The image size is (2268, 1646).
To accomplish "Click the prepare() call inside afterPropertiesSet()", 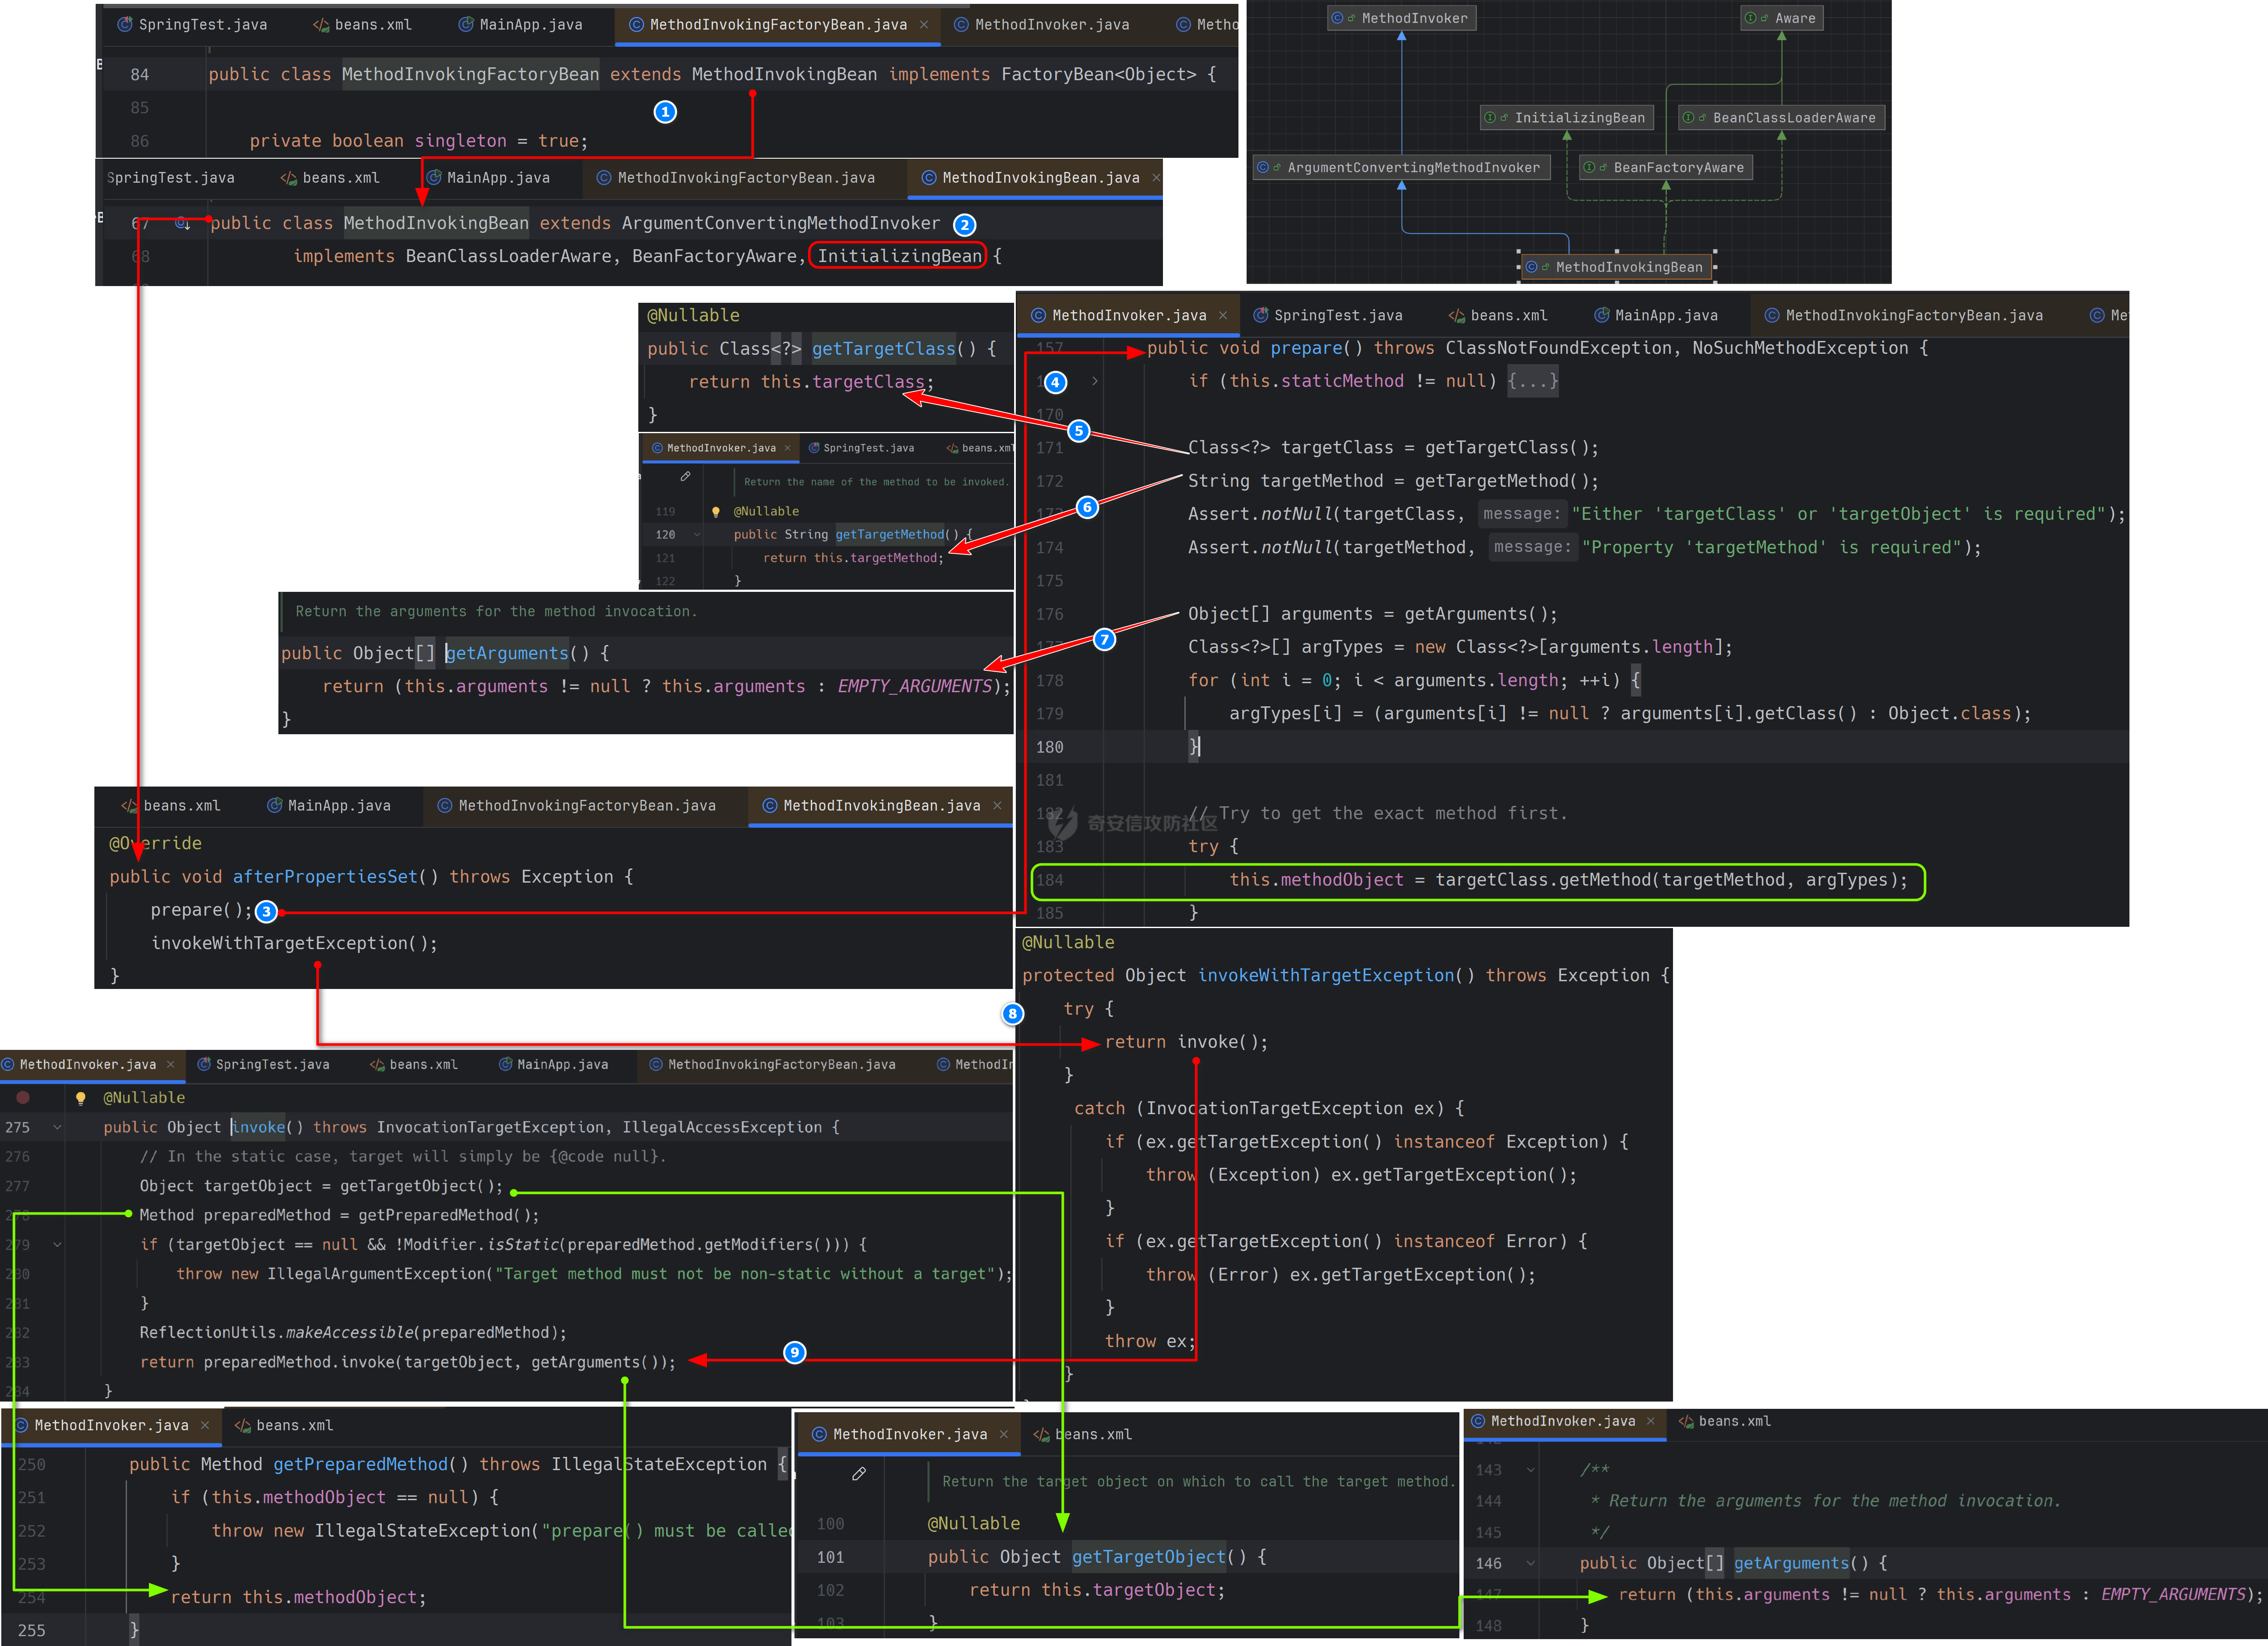I will 201,910.
